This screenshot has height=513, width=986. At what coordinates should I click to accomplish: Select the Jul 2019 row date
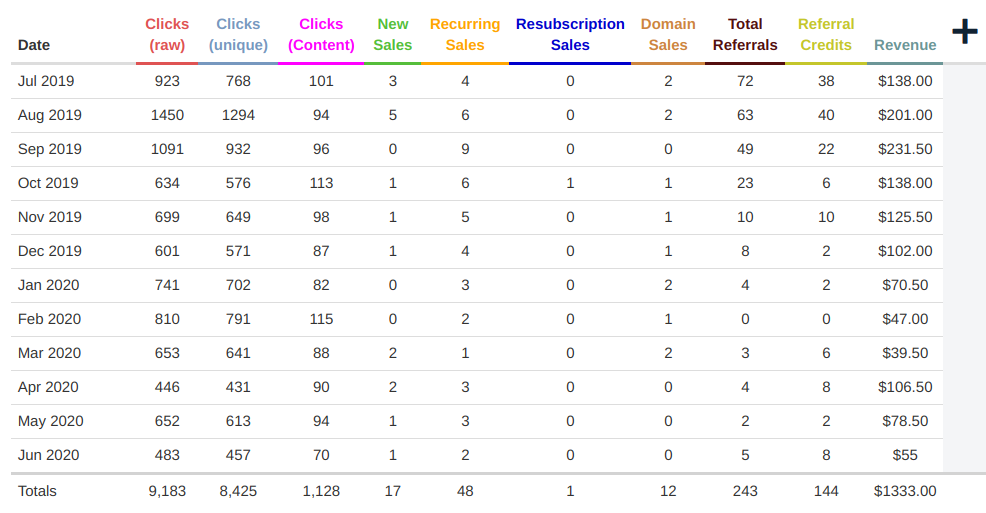pos(46,81)
